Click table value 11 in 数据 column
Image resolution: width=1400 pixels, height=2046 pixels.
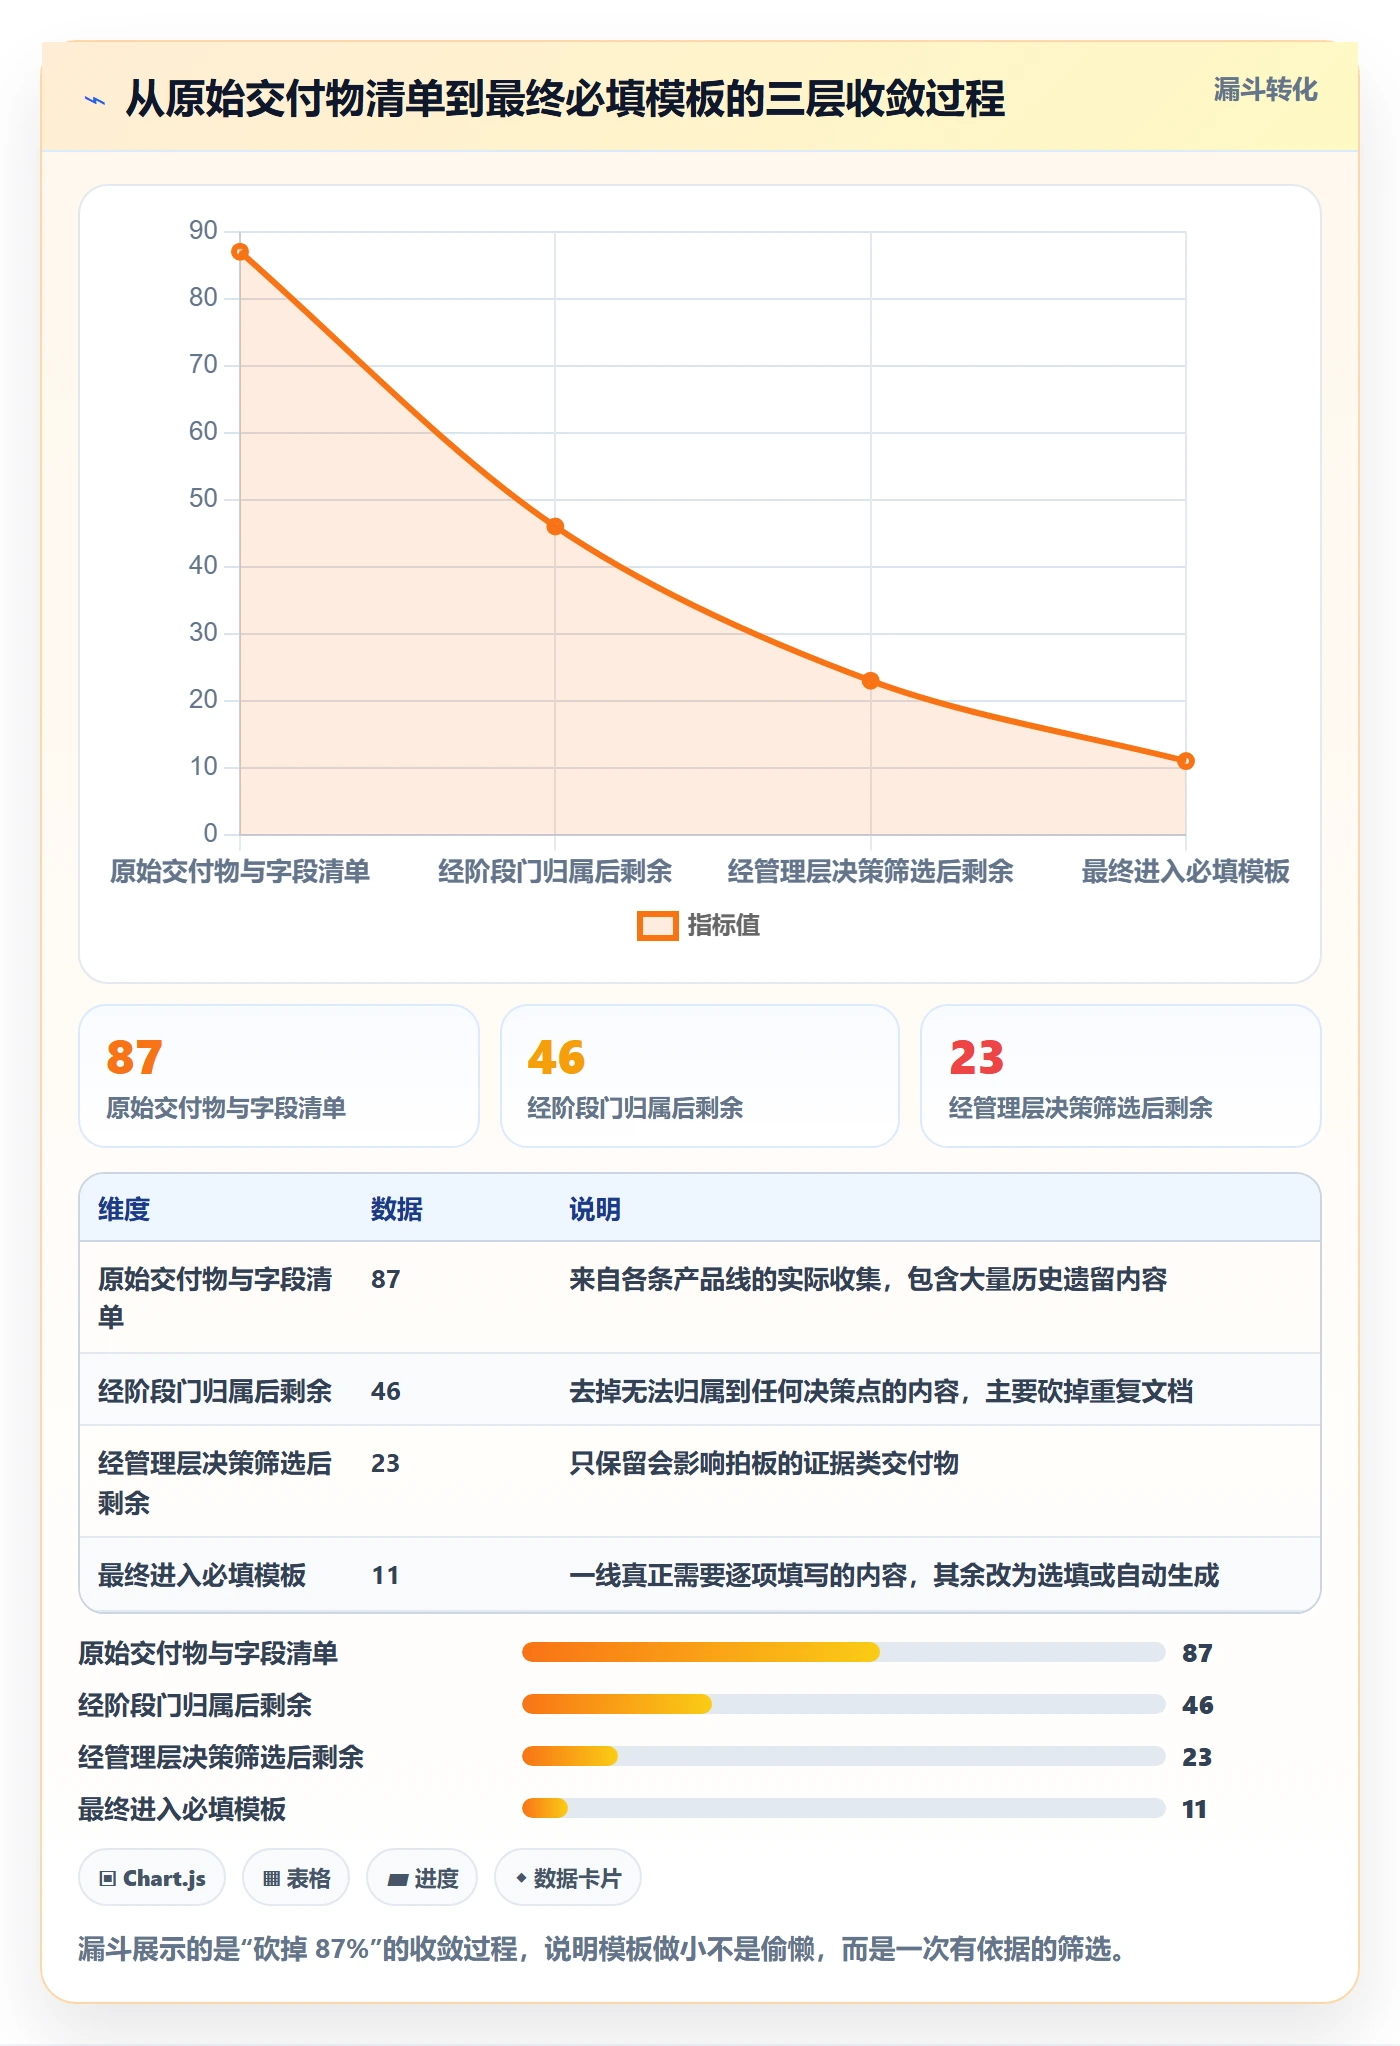(x=385, y=1576)
